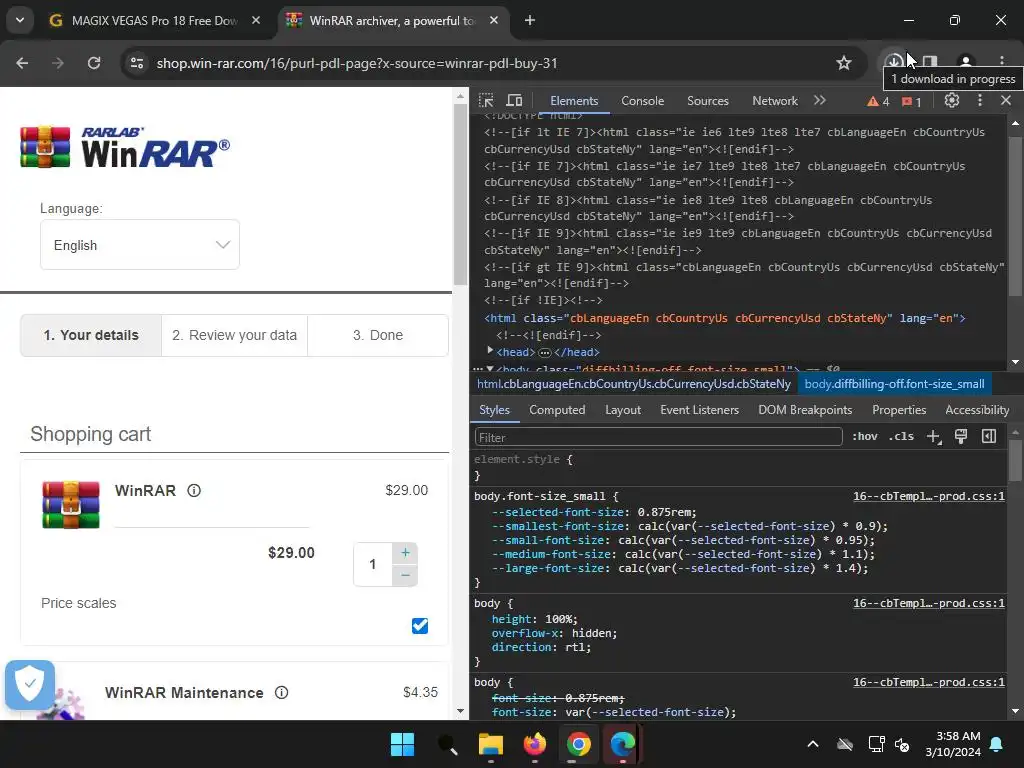The image size is (1024, 768).
Task: Open File Explorer from taskbar
Action: point(490,744)
